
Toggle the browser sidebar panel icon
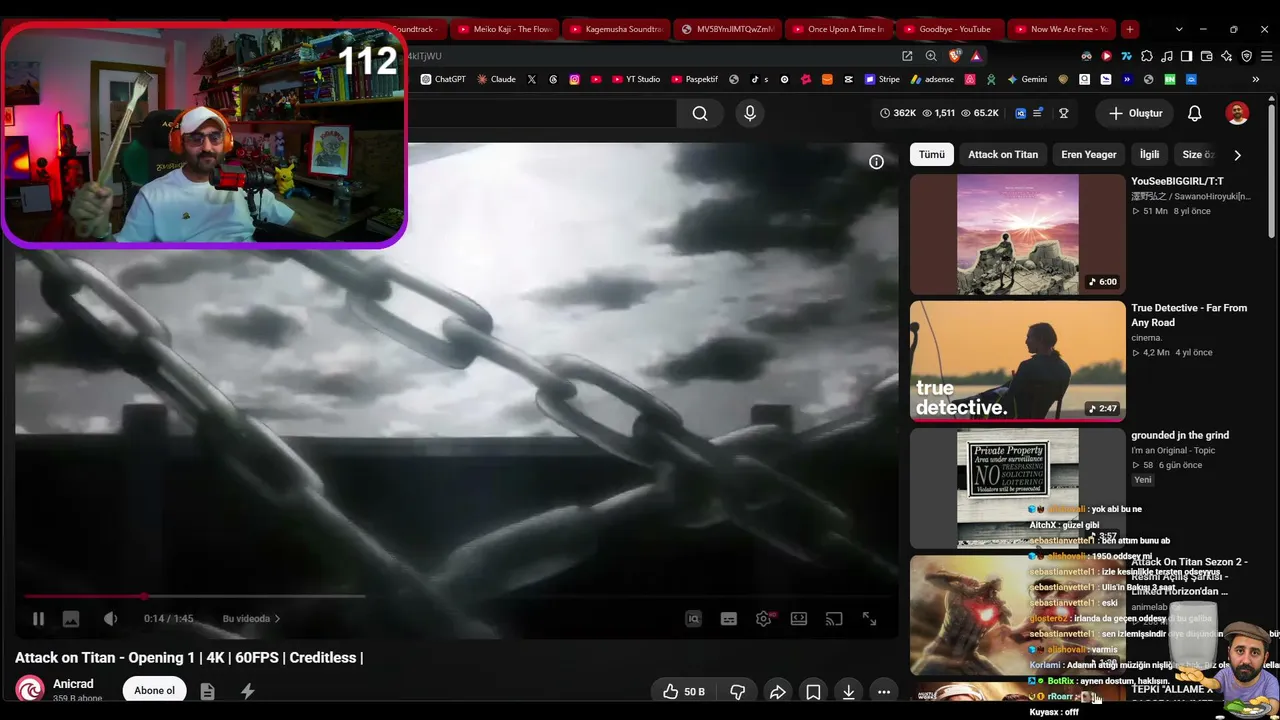[x=1186, y=56]
